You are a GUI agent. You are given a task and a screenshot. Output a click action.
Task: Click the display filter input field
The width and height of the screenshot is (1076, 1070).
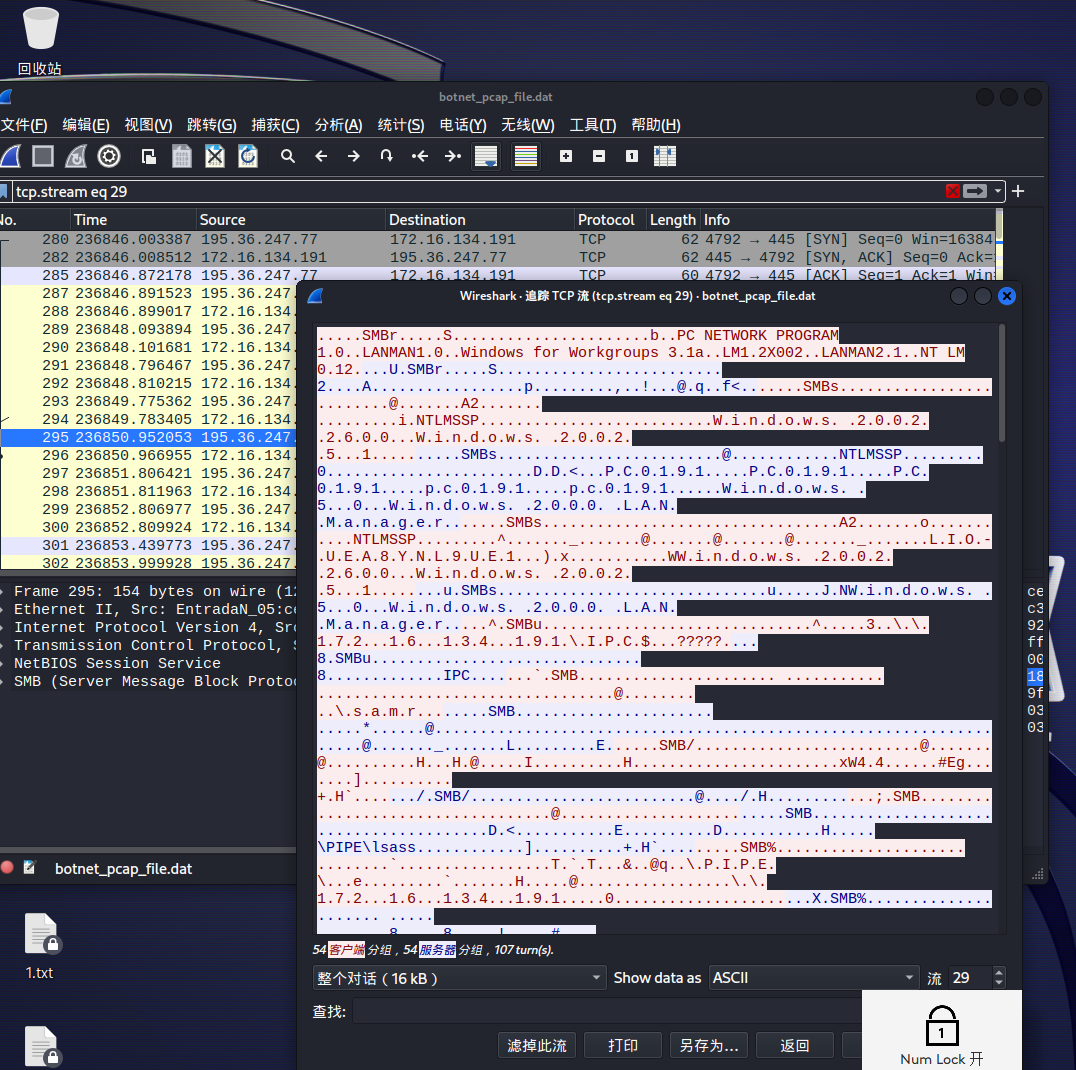coord(477,191)
